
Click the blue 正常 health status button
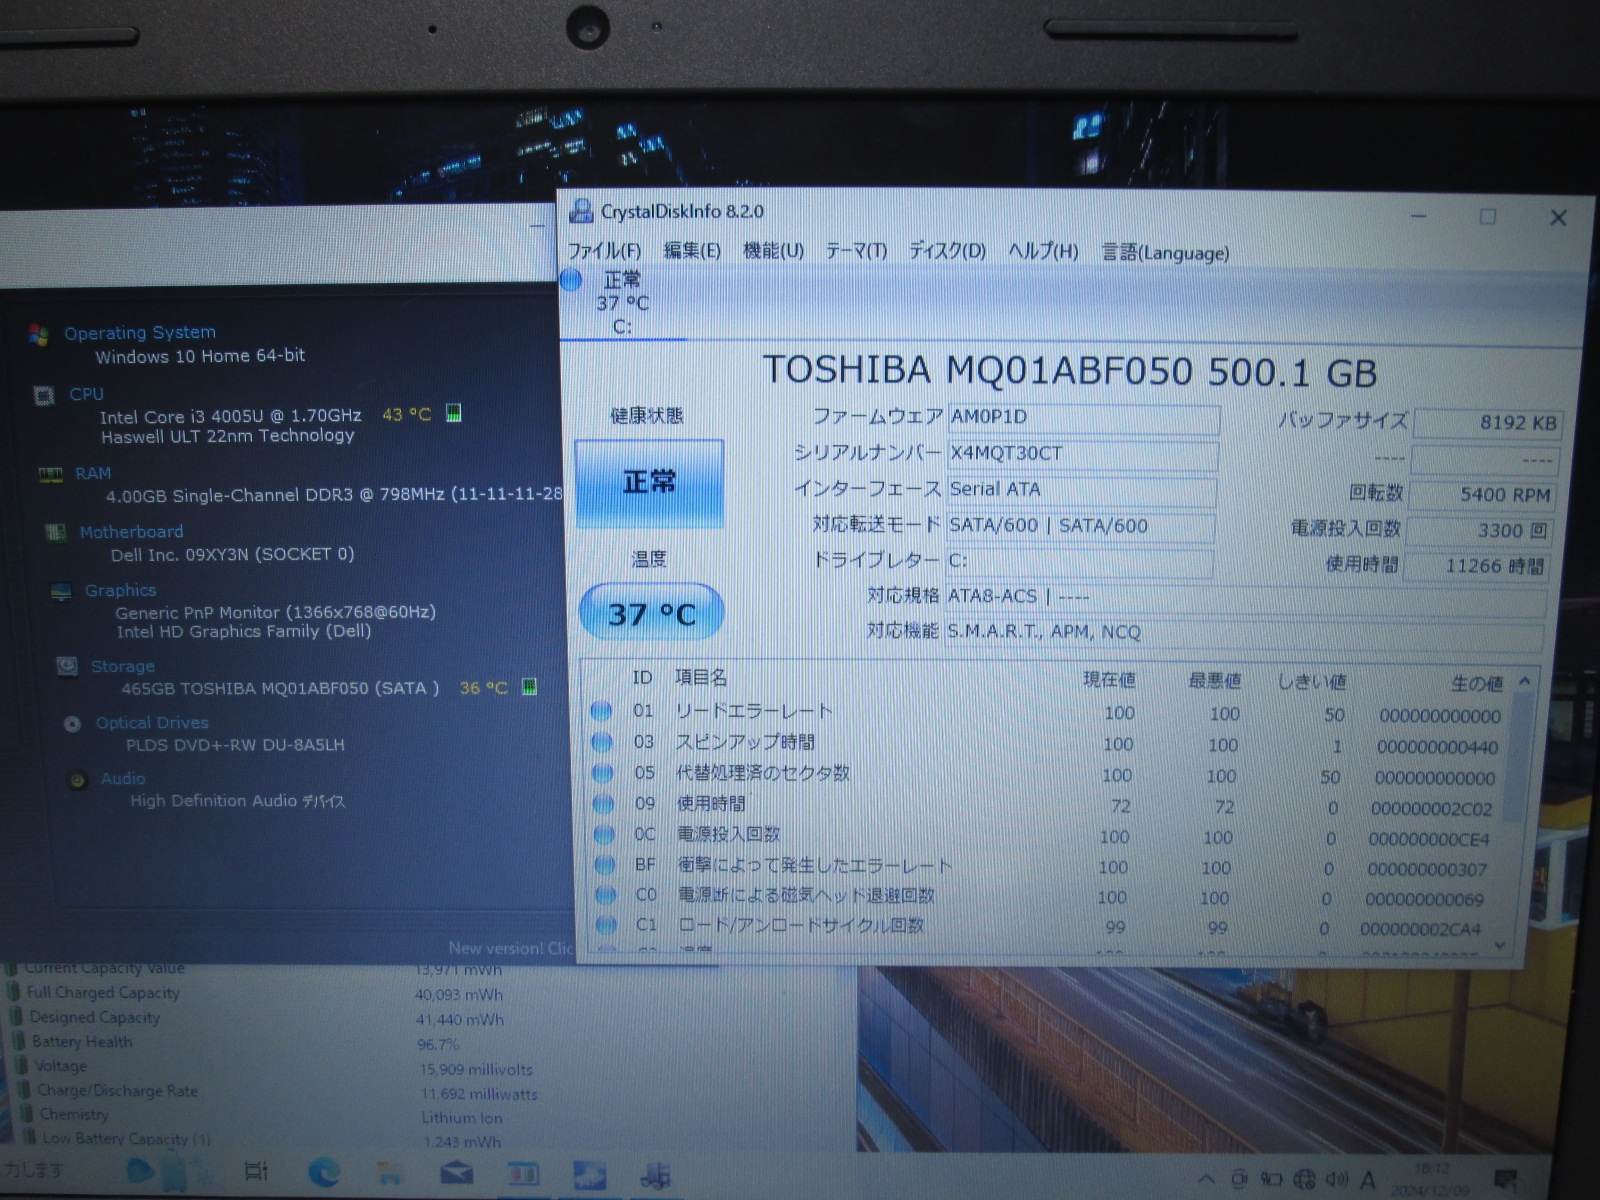coord(649,483)
